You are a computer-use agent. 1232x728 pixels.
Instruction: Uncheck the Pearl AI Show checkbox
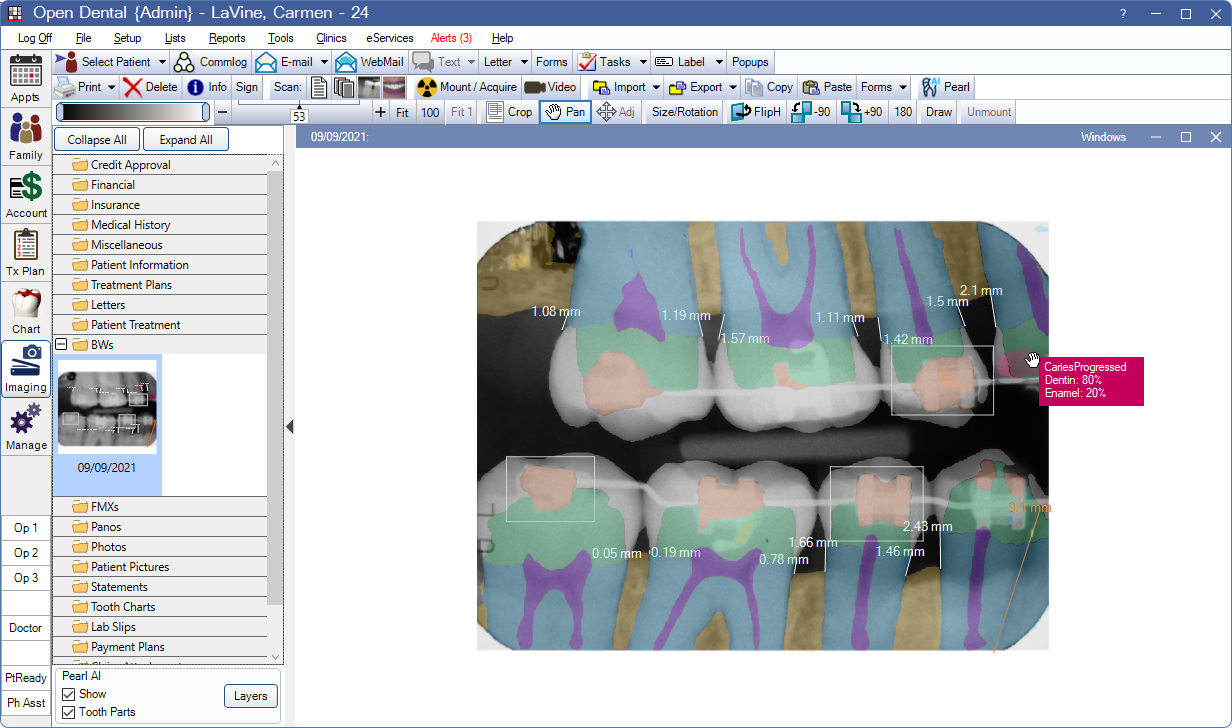69,694
